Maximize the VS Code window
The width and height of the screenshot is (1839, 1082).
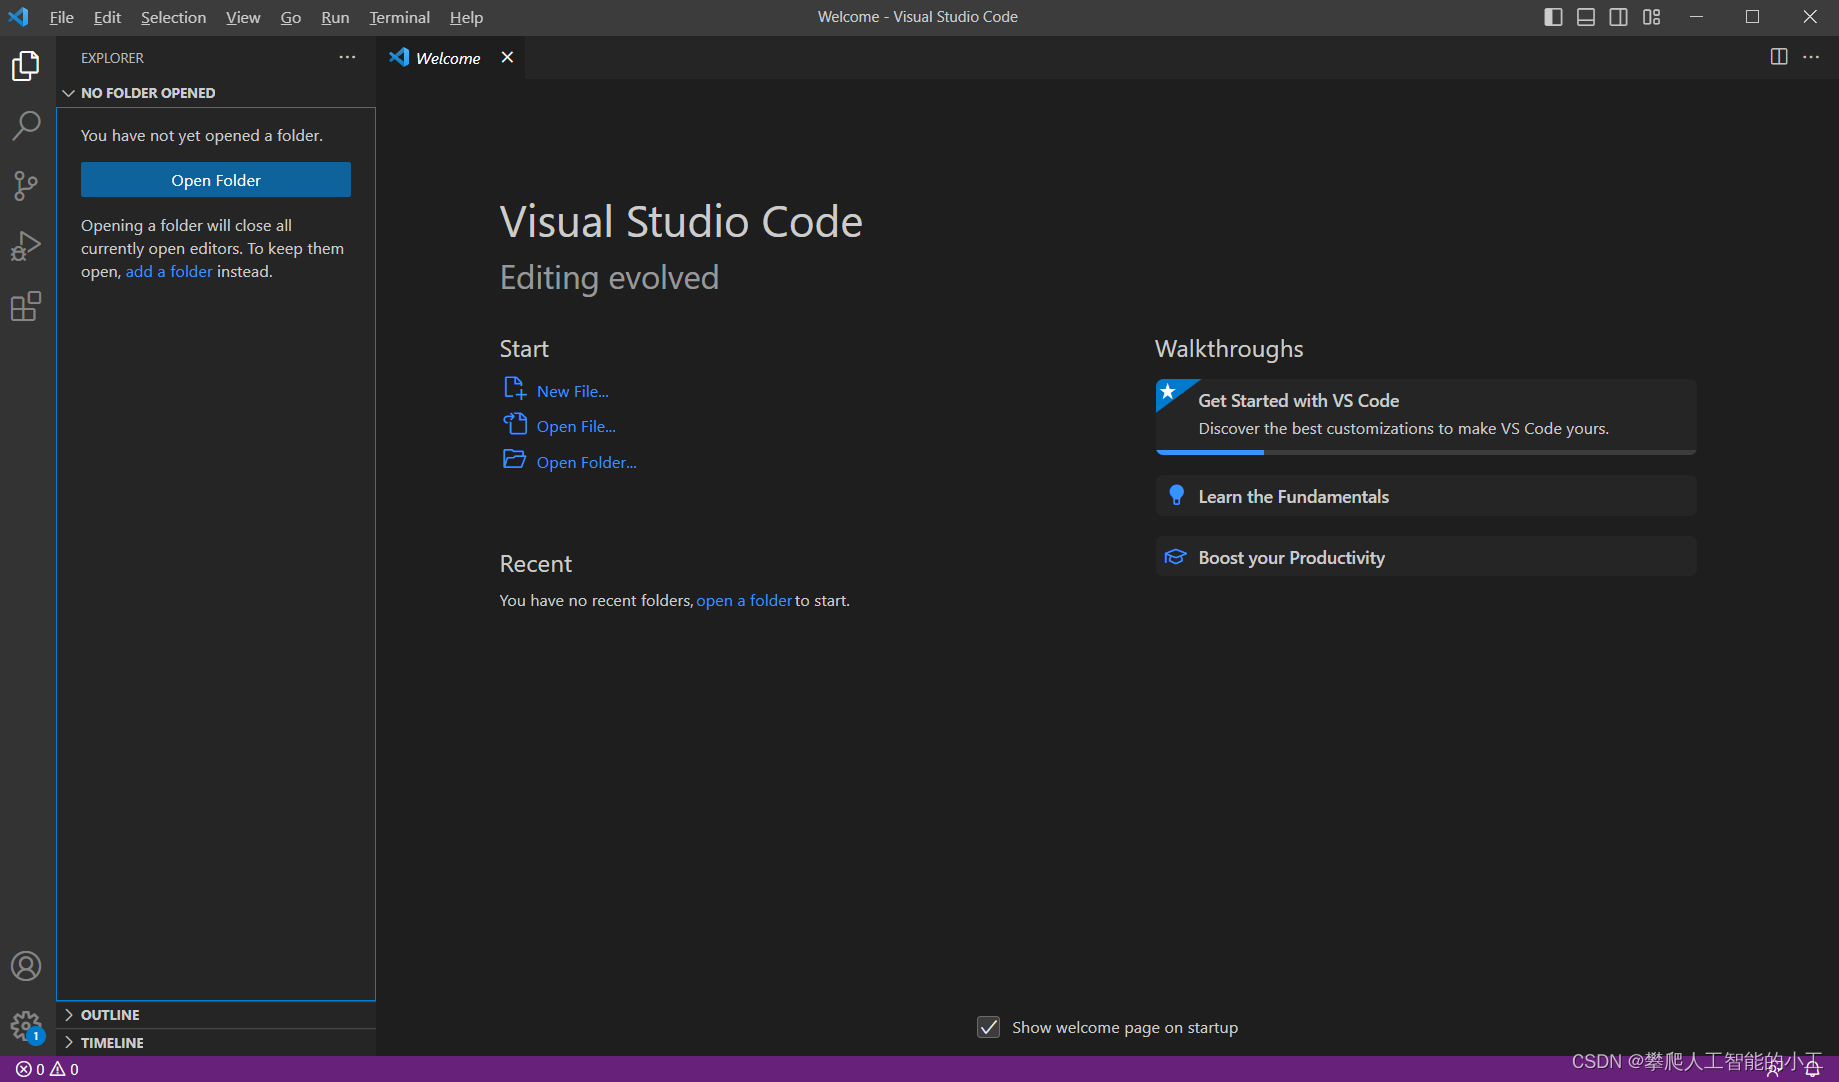pos(1753,17)
